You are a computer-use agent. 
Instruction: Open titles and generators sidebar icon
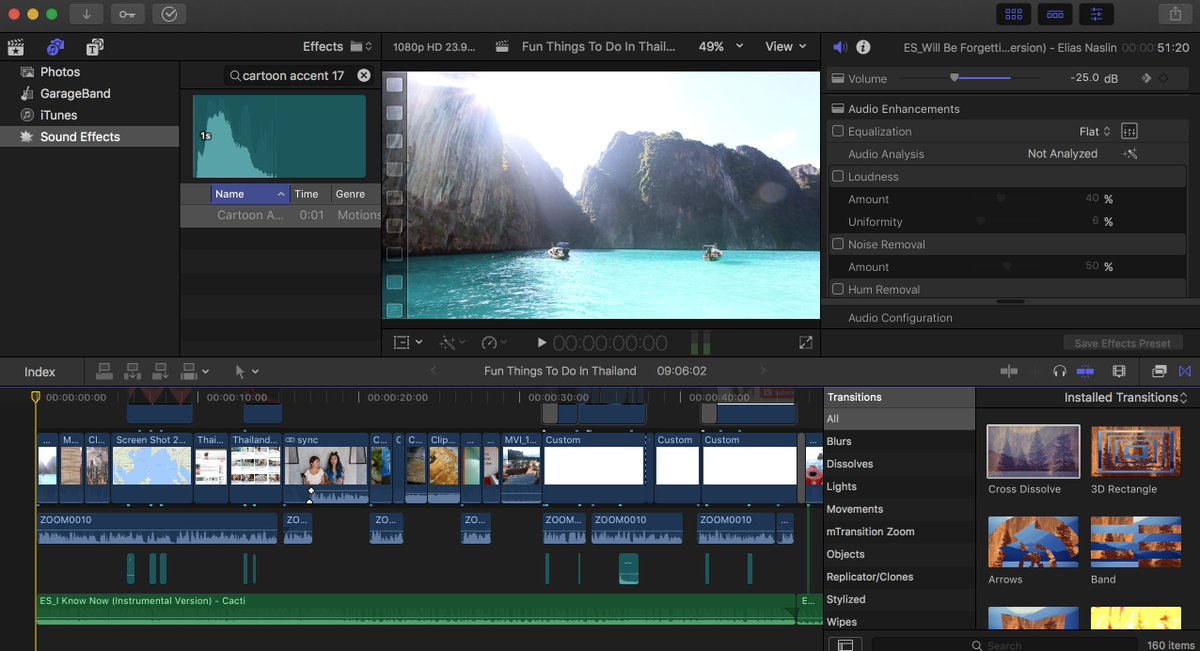tap(94, 47)
